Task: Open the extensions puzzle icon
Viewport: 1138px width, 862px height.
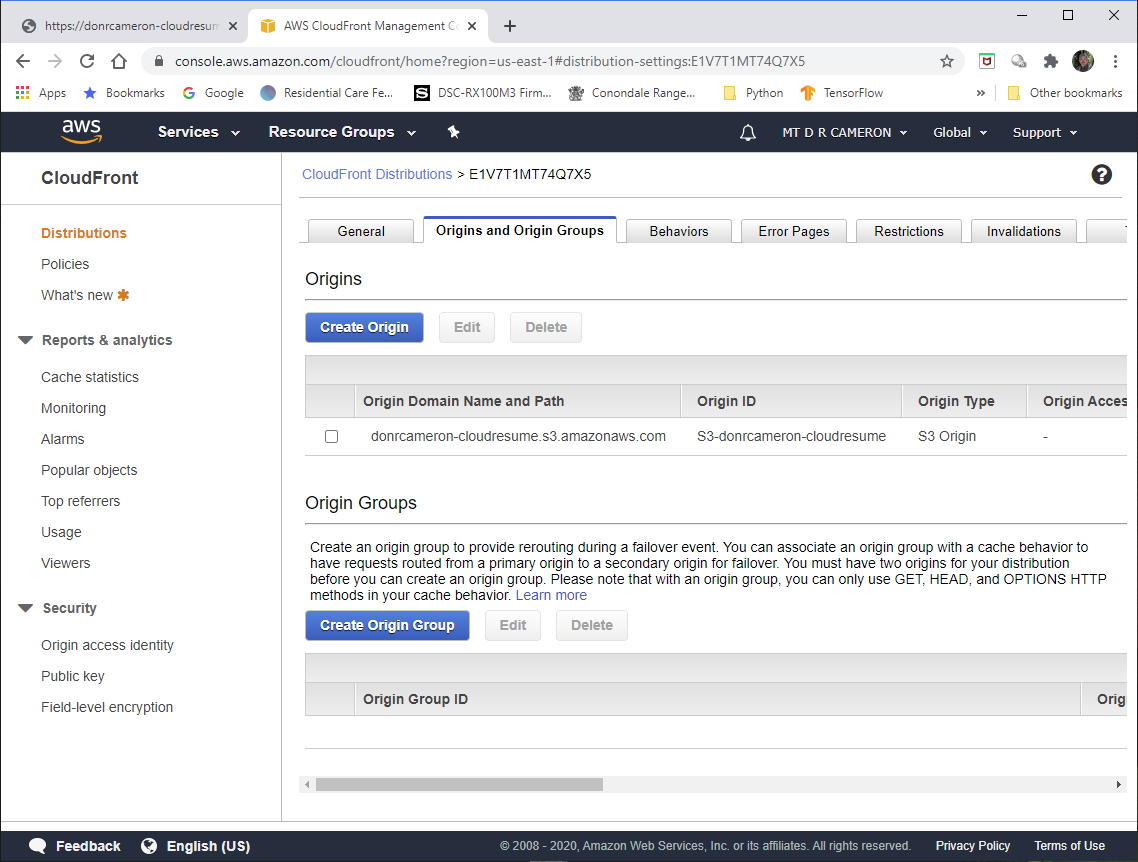Action: coord(1050,62)
